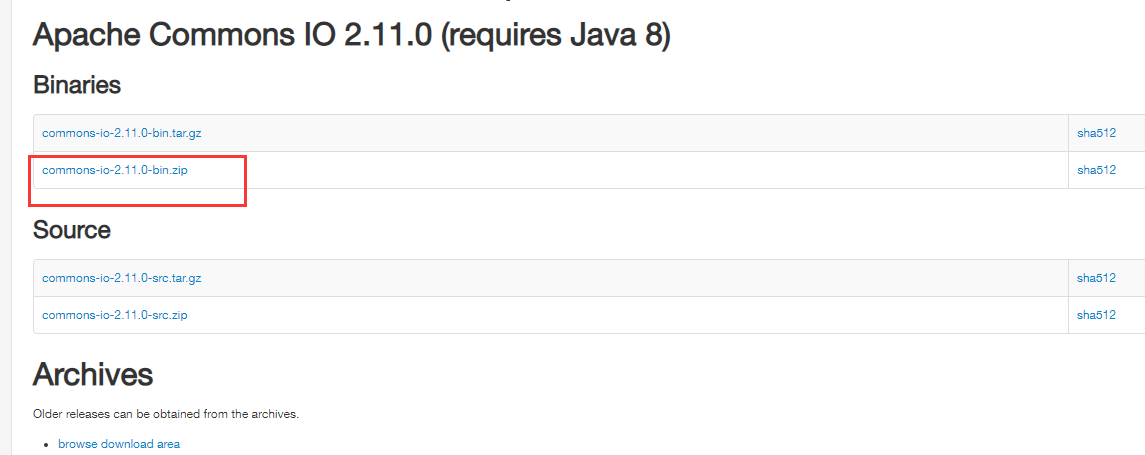Click the 'Older releases can be obtained' sentence

pos(166,414)
